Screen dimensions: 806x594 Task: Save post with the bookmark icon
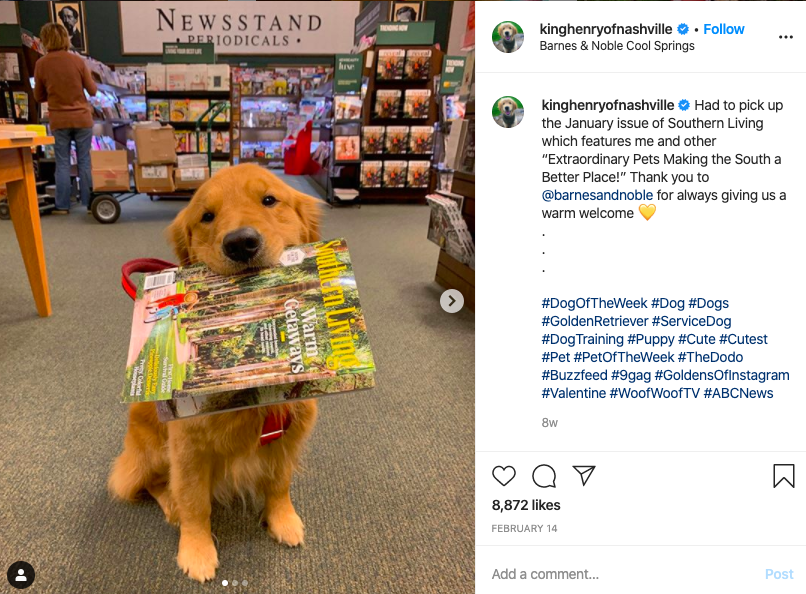(x=784, y=475)
